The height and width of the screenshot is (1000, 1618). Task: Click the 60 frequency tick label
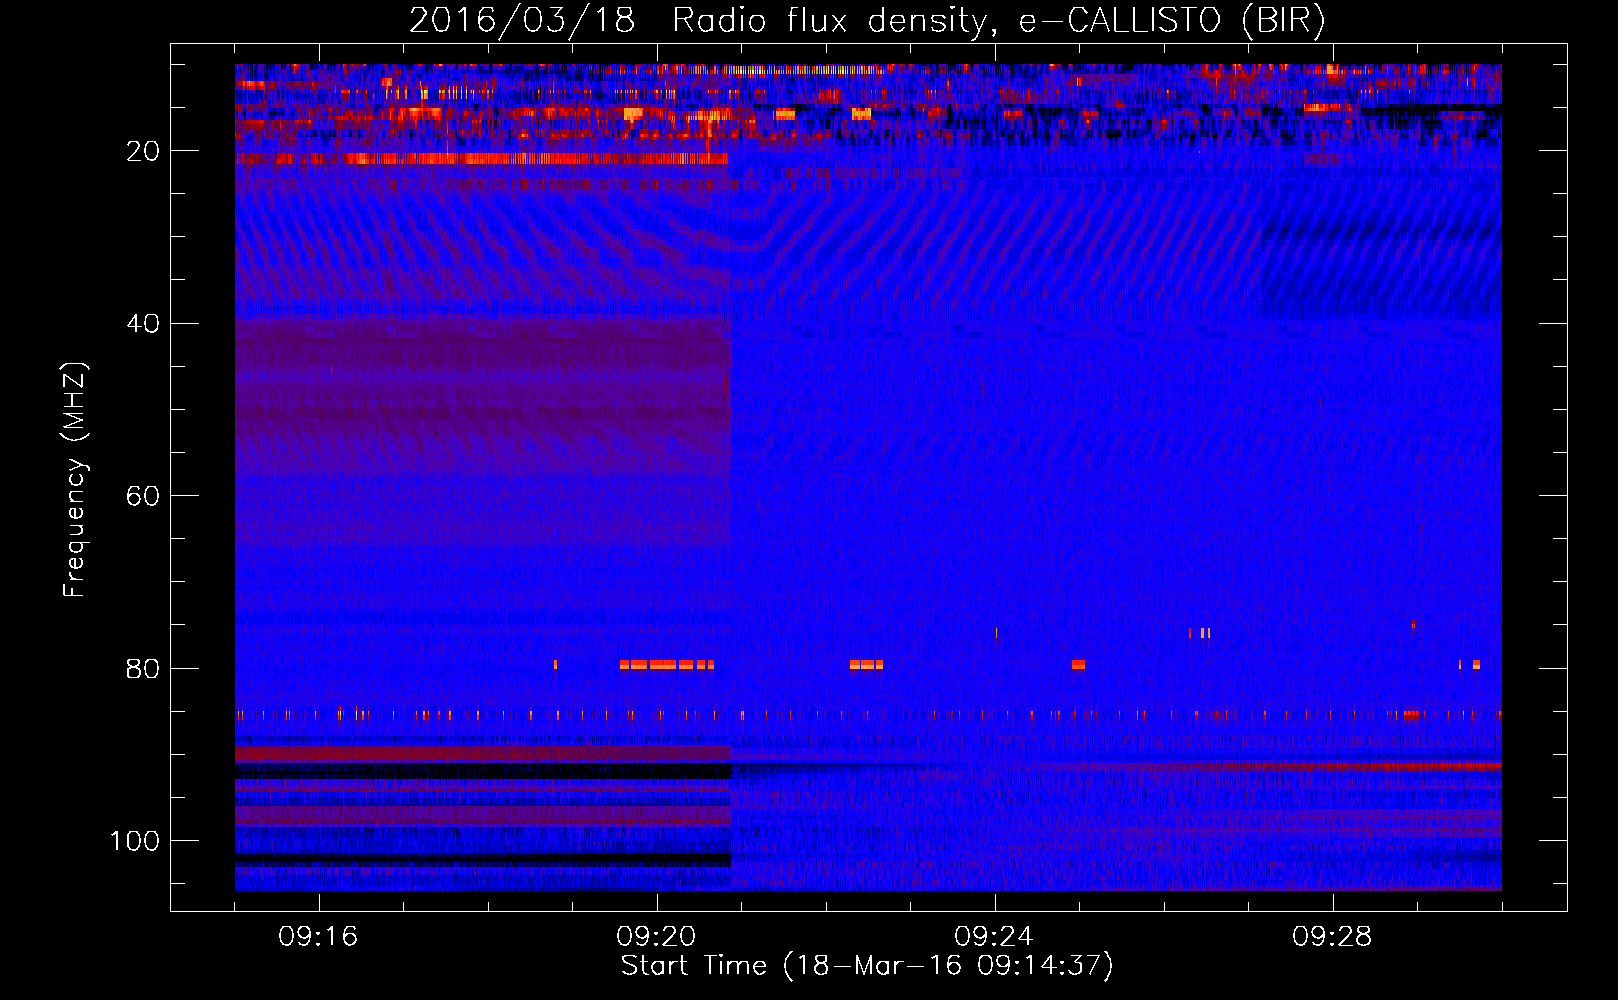(143, 497)
